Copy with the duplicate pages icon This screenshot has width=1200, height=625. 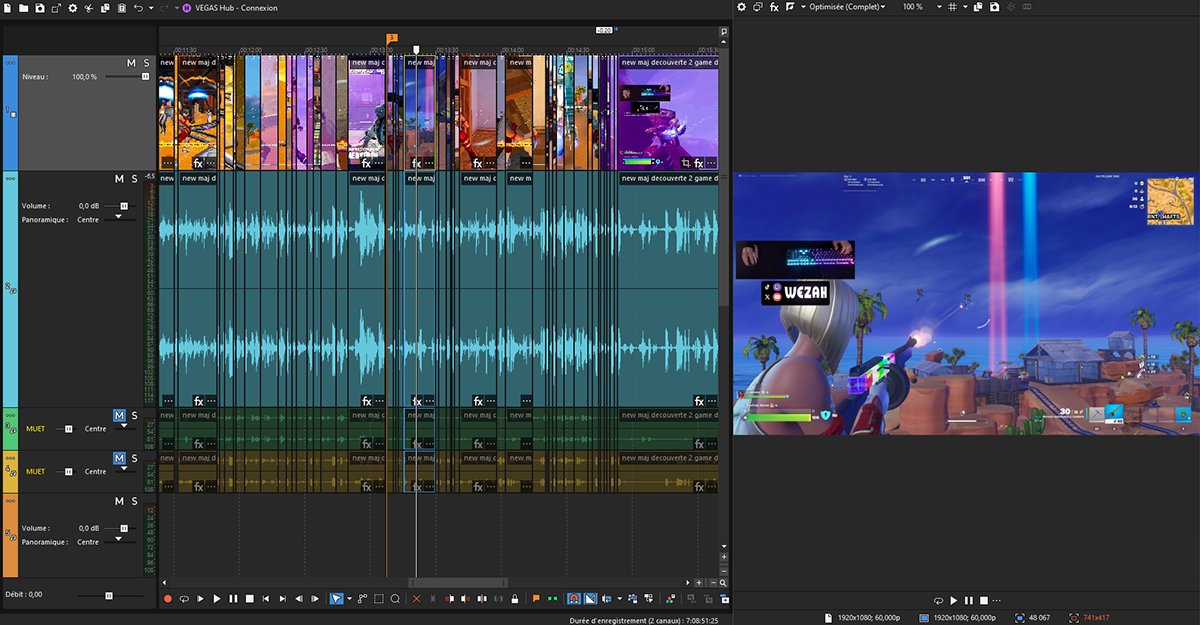(105, 7)
